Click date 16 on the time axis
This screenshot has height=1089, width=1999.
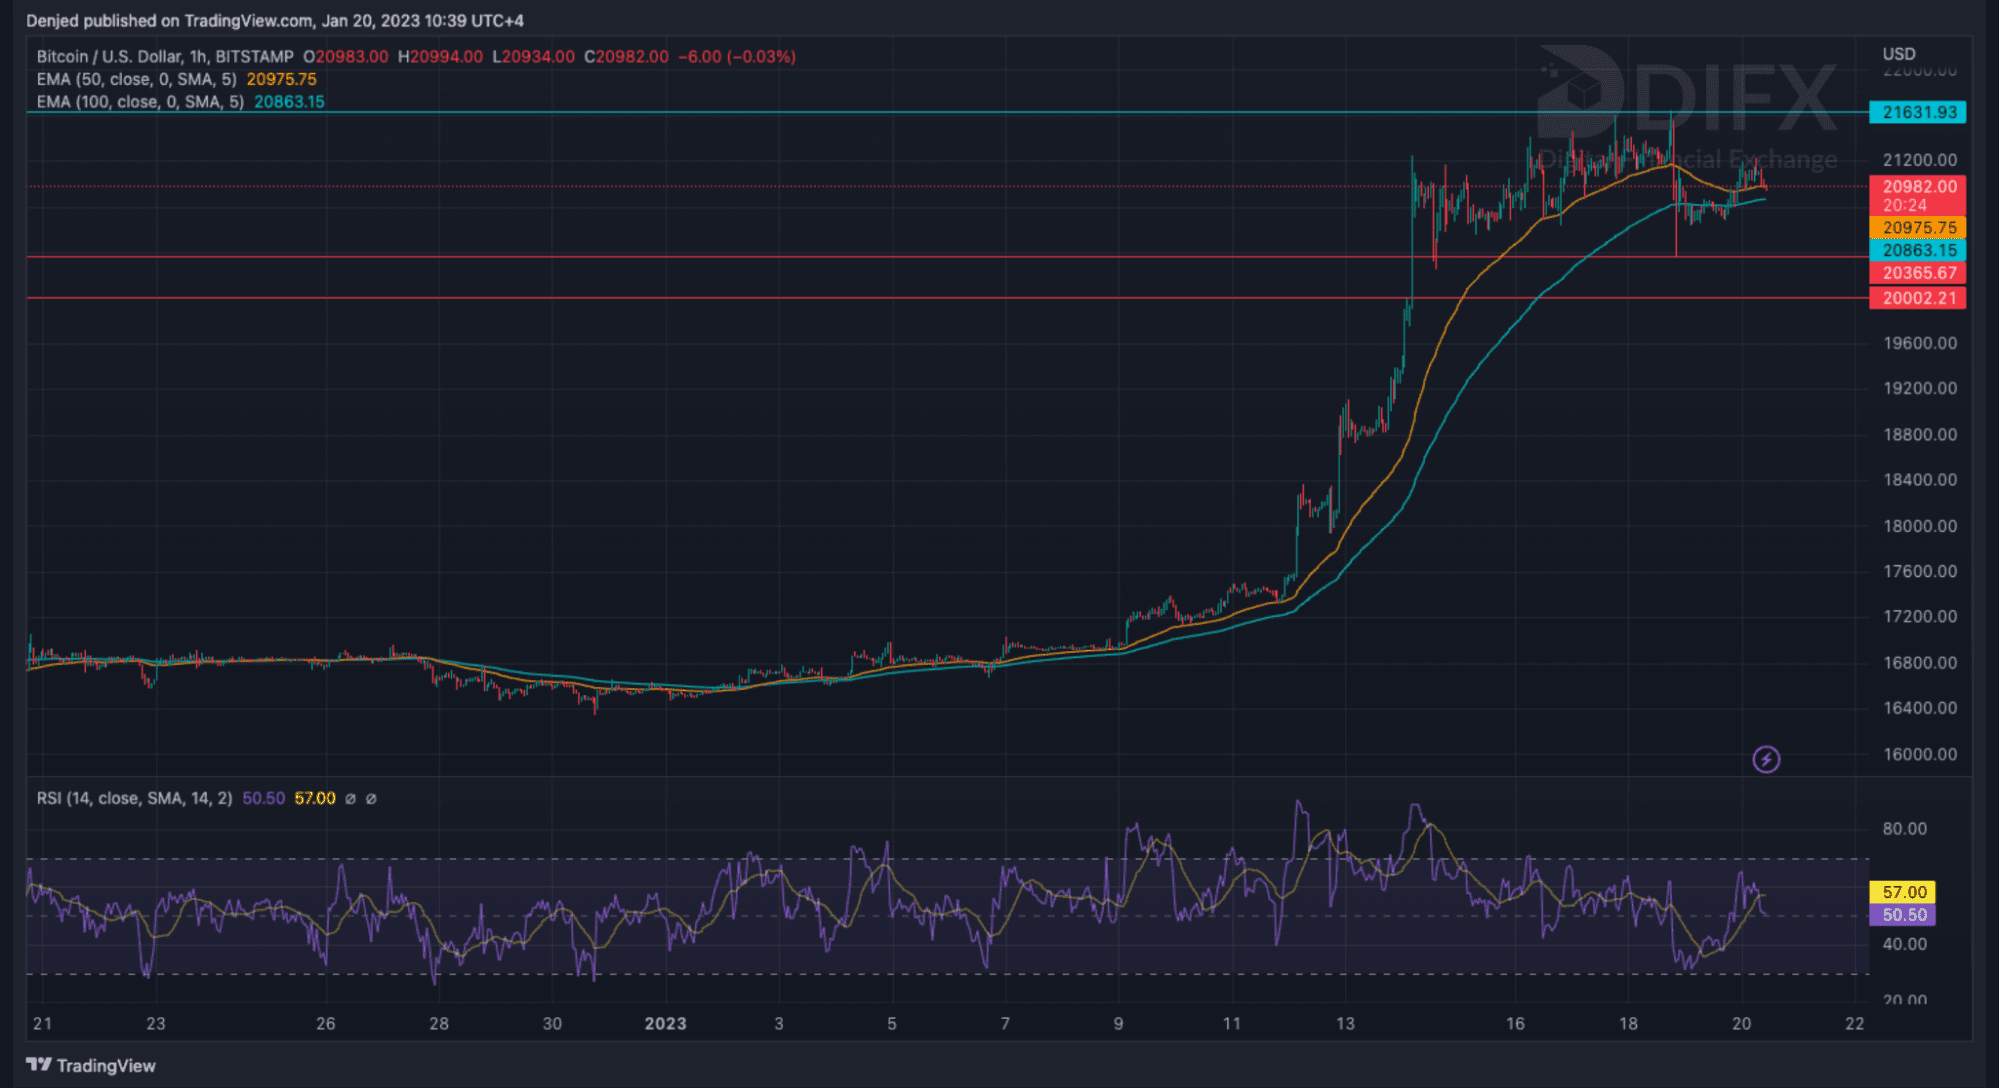coord(1515,1023)
